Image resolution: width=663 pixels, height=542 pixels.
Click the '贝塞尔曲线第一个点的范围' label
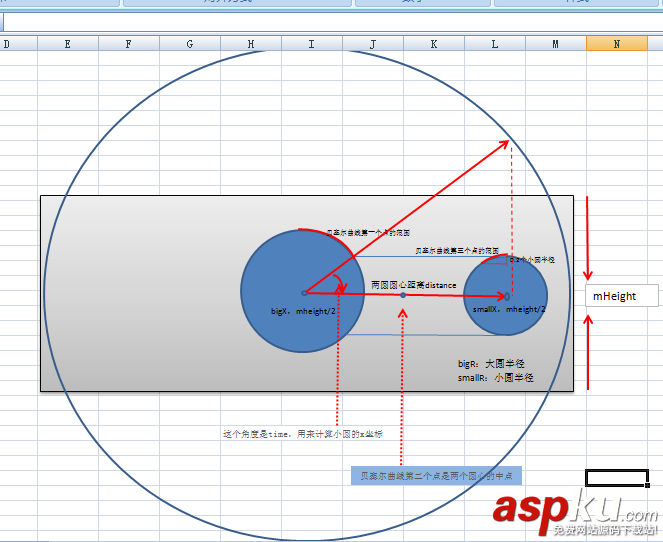tap(368, 233)
